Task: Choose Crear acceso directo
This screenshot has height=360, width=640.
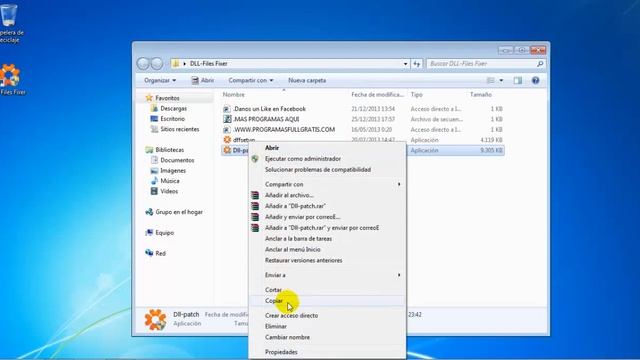Action: [291, 316]
